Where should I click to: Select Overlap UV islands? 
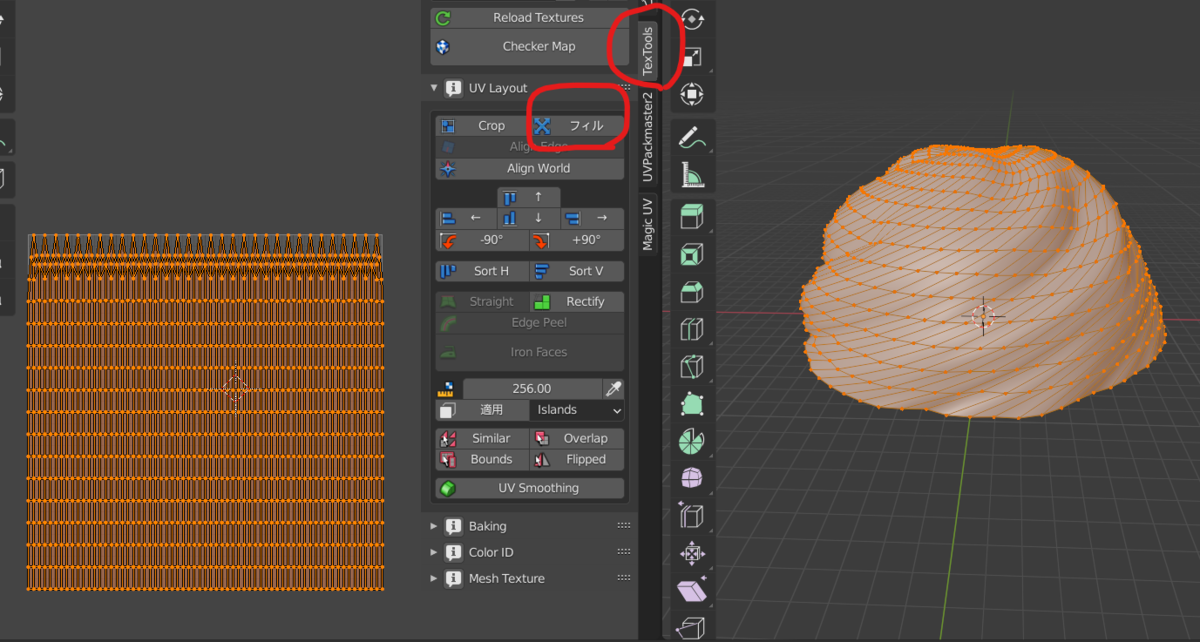coord(577,438)
